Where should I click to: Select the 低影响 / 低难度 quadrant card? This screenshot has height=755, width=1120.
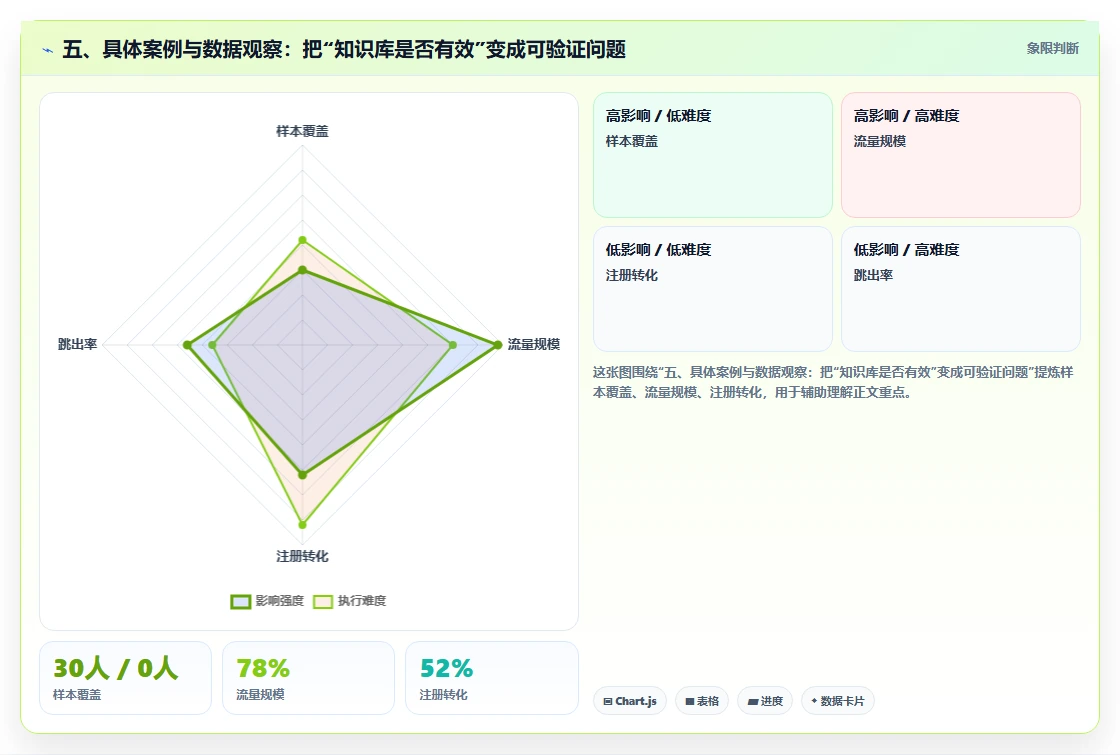[713, 289]
